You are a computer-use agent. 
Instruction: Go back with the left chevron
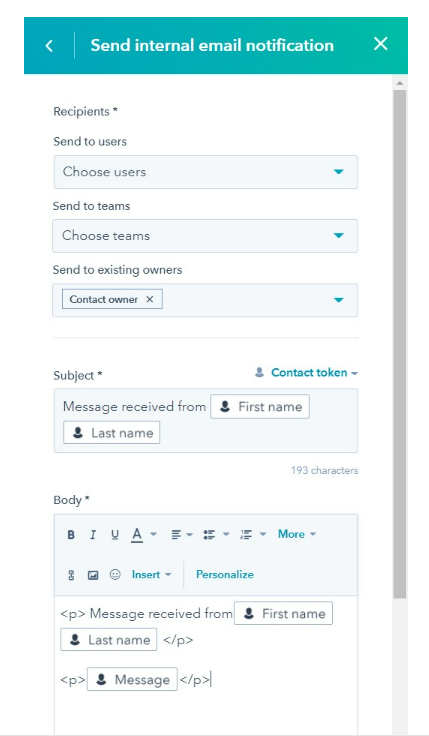[49, 46]
